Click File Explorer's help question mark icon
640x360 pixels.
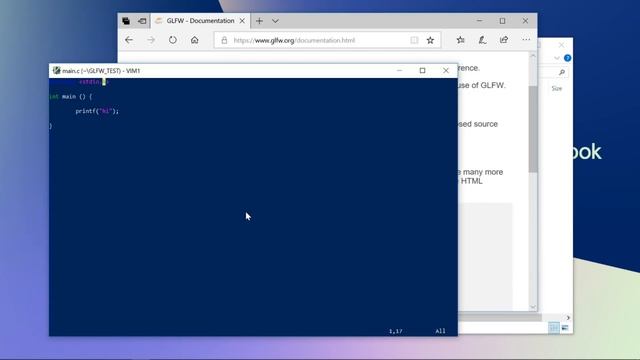pyautogui.click(x=567, y=58)
